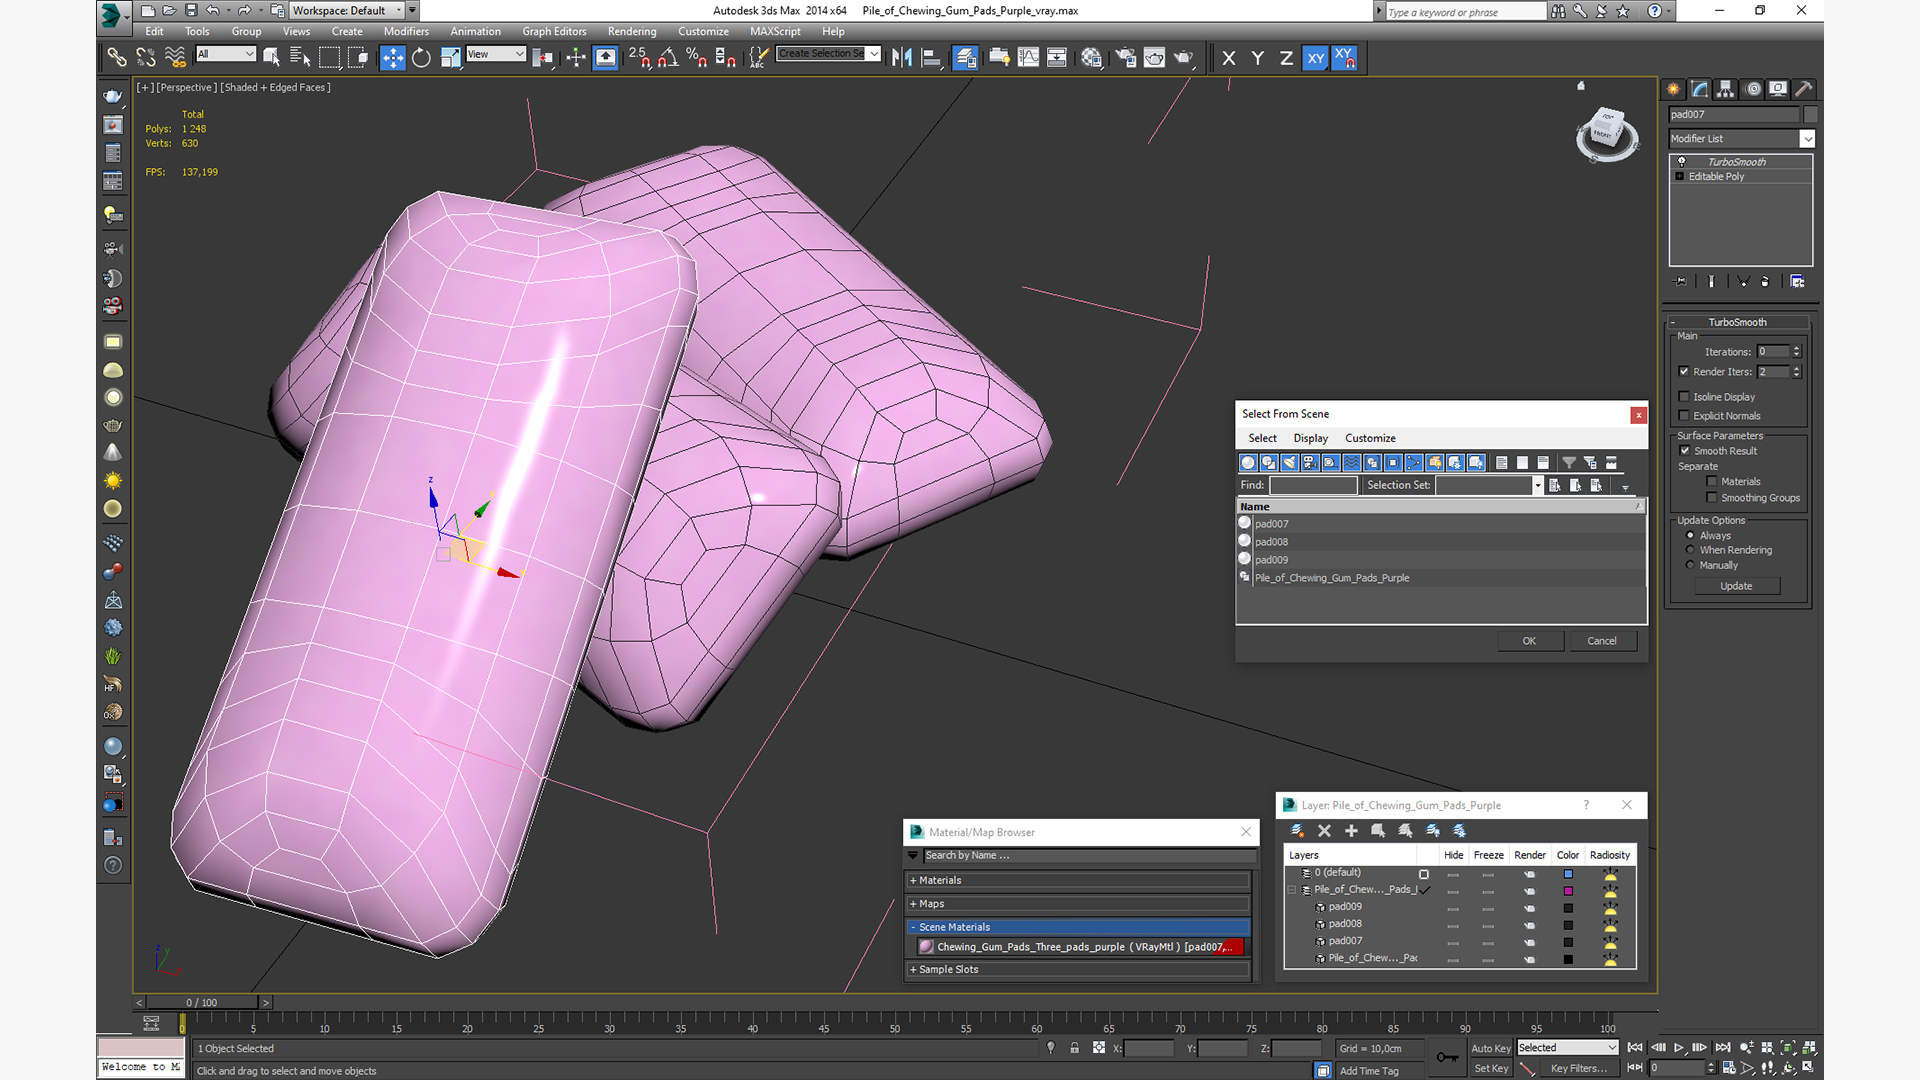Open the View reference coordinate dropdown
The image size is (1920, 1080).
[496, 54]
